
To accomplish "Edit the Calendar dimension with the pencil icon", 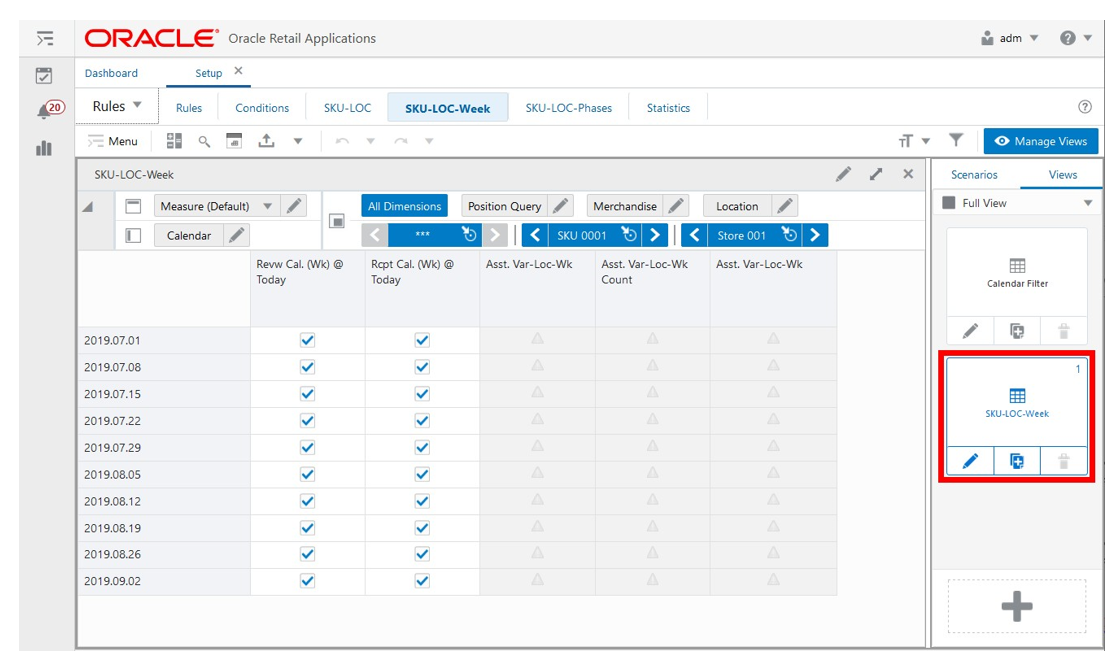I will pyautogui.click(x=237, y=235).
